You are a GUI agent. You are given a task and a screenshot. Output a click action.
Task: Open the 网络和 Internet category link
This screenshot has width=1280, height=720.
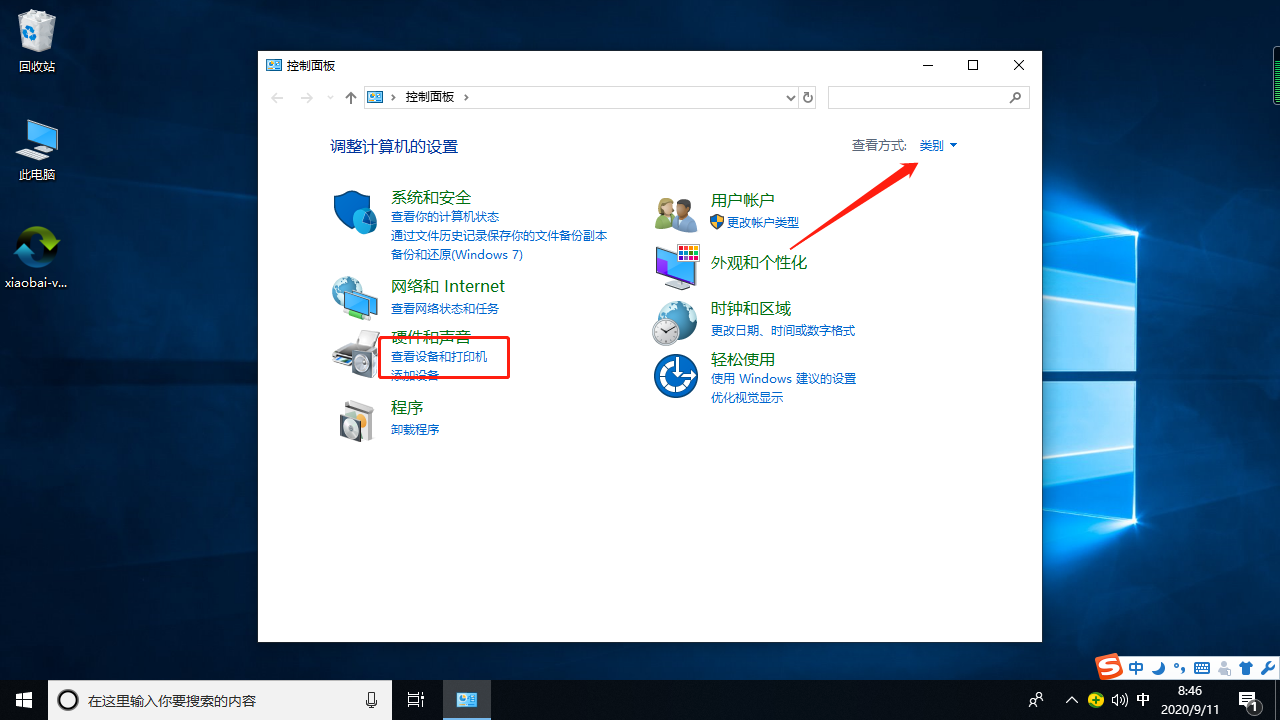448,287
